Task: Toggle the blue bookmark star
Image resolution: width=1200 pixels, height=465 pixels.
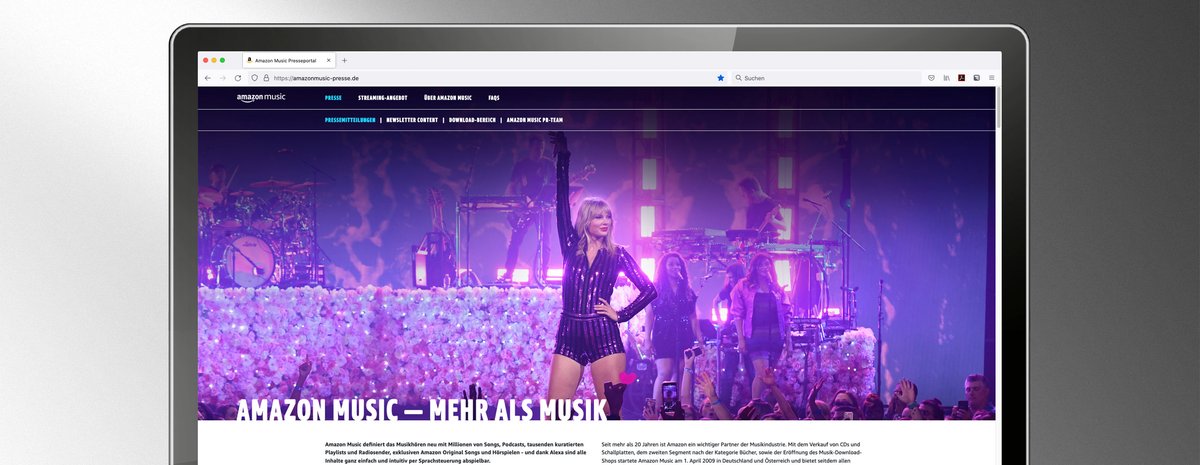Action: tap(720, 78)
